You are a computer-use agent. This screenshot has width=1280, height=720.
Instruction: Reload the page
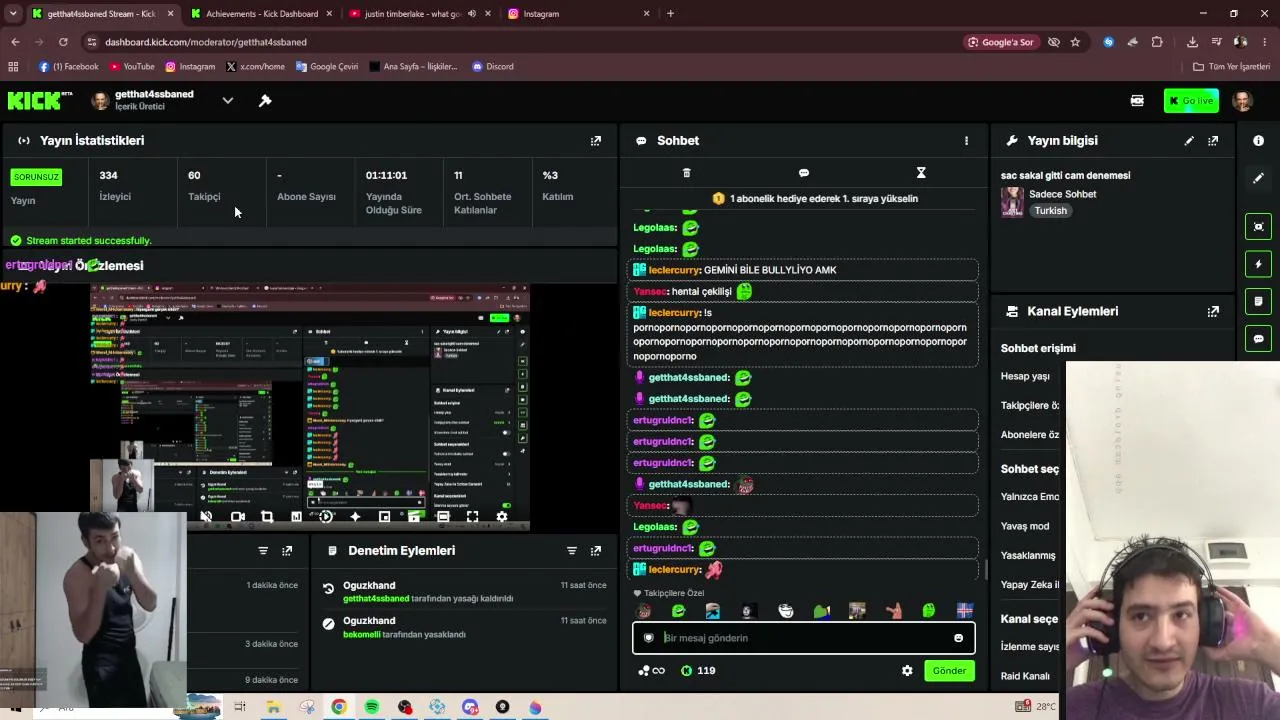[63, 42]
